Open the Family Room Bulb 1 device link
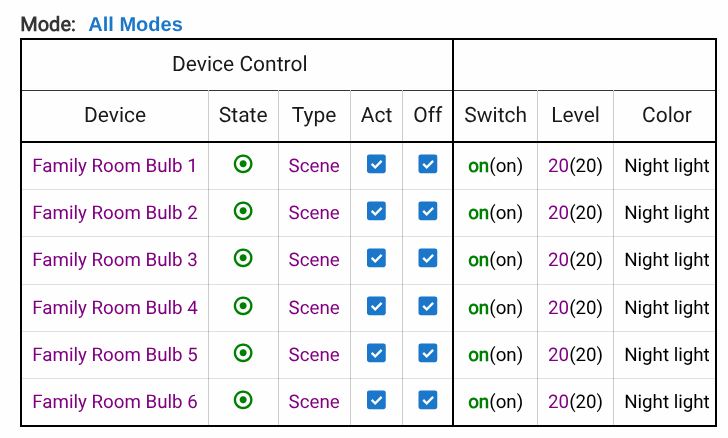The width and height of the screenshot is (728, 438). pos(114,165)
